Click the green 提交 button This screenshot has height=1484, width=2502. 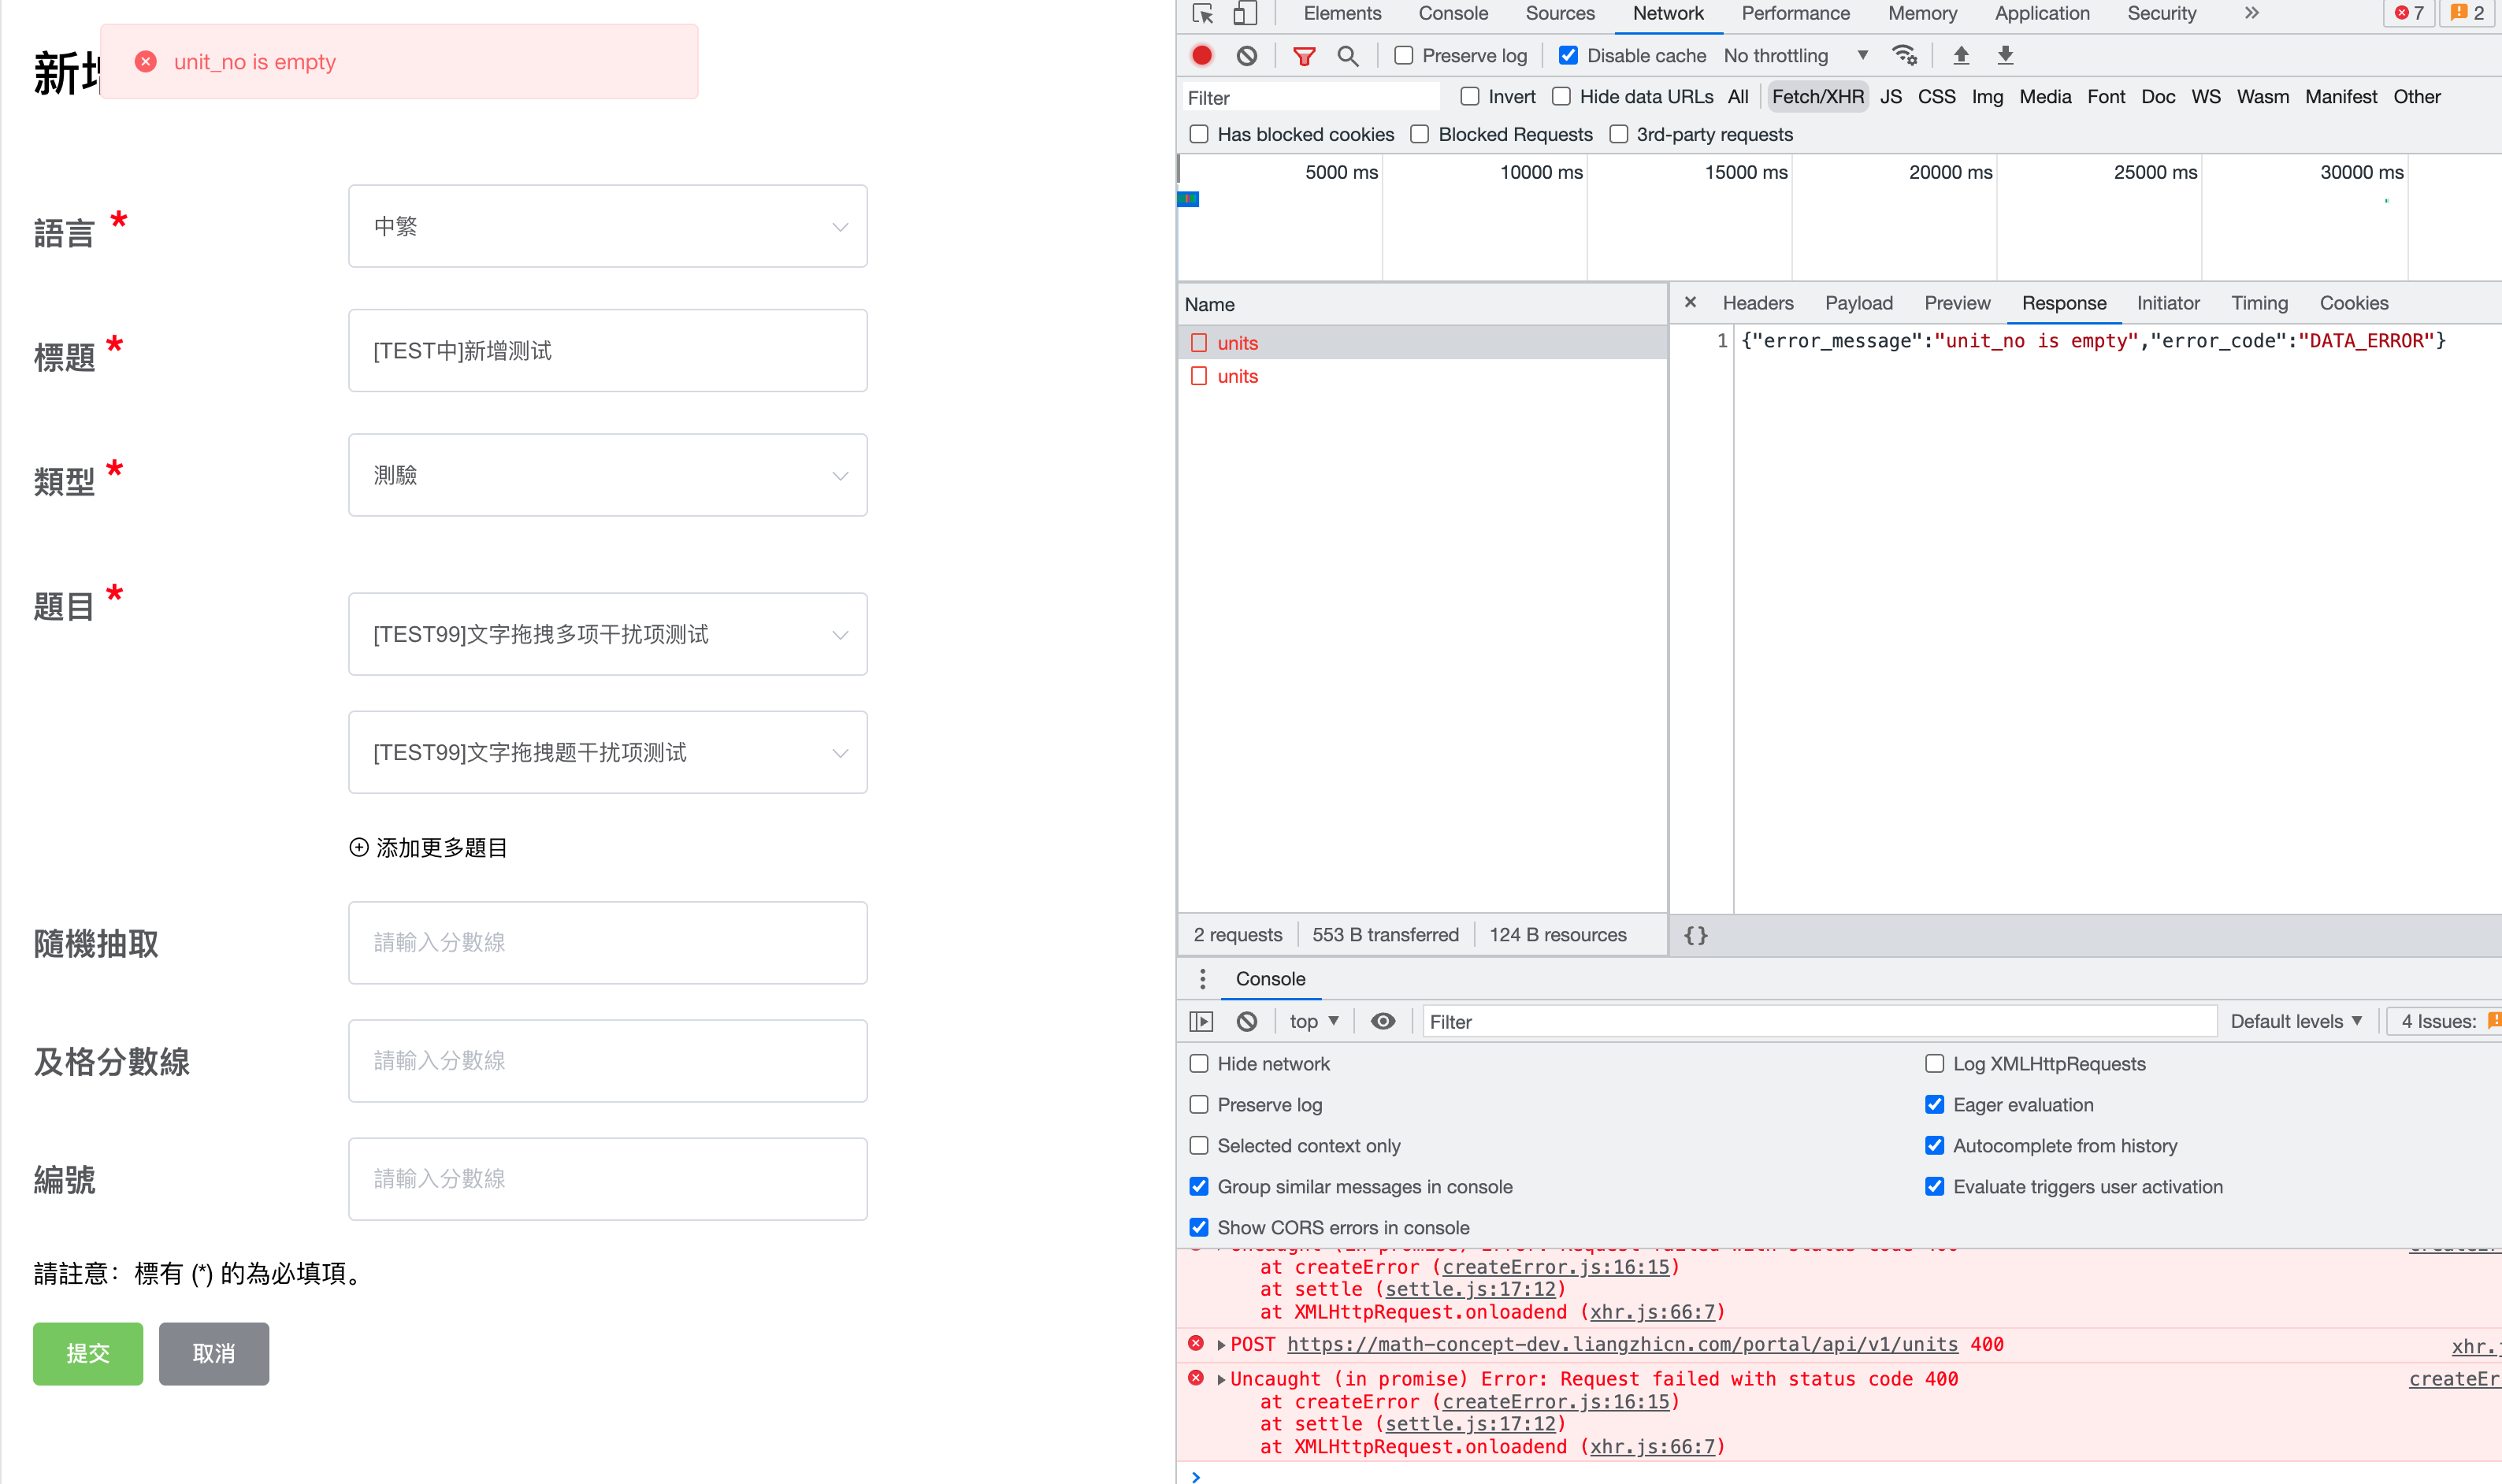pyautogui.click(x=88, y=1354)
